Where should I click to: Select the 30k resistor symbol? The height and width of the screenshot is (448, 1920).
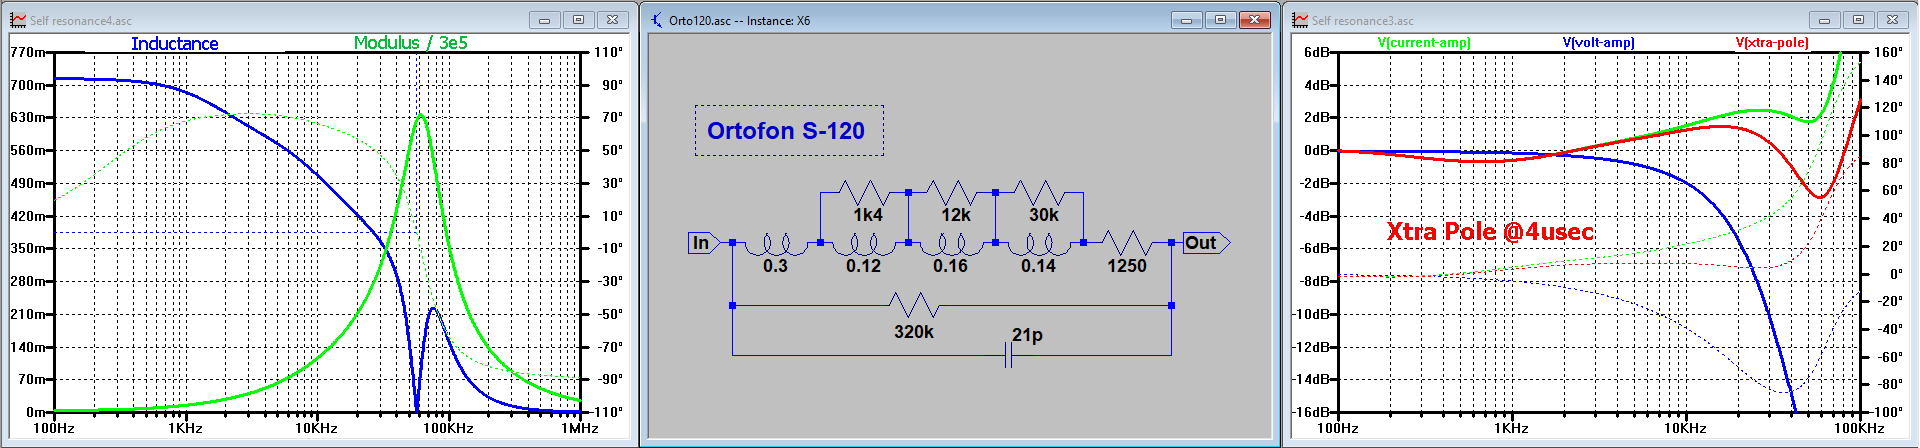(x=1039, y=192)
